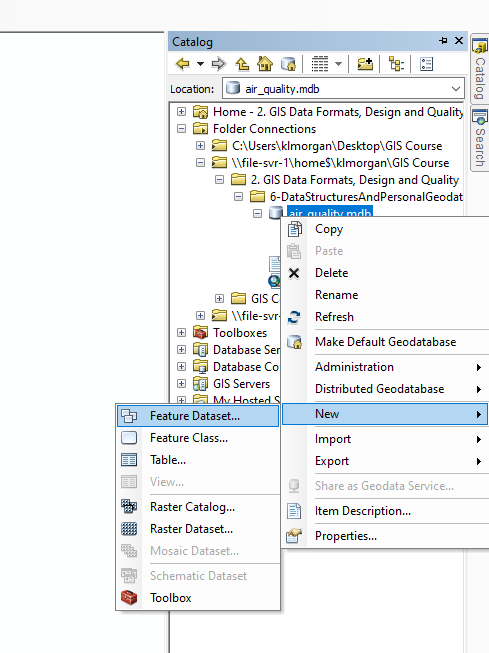Click the Options list icon in toolbar

point(427,64)
